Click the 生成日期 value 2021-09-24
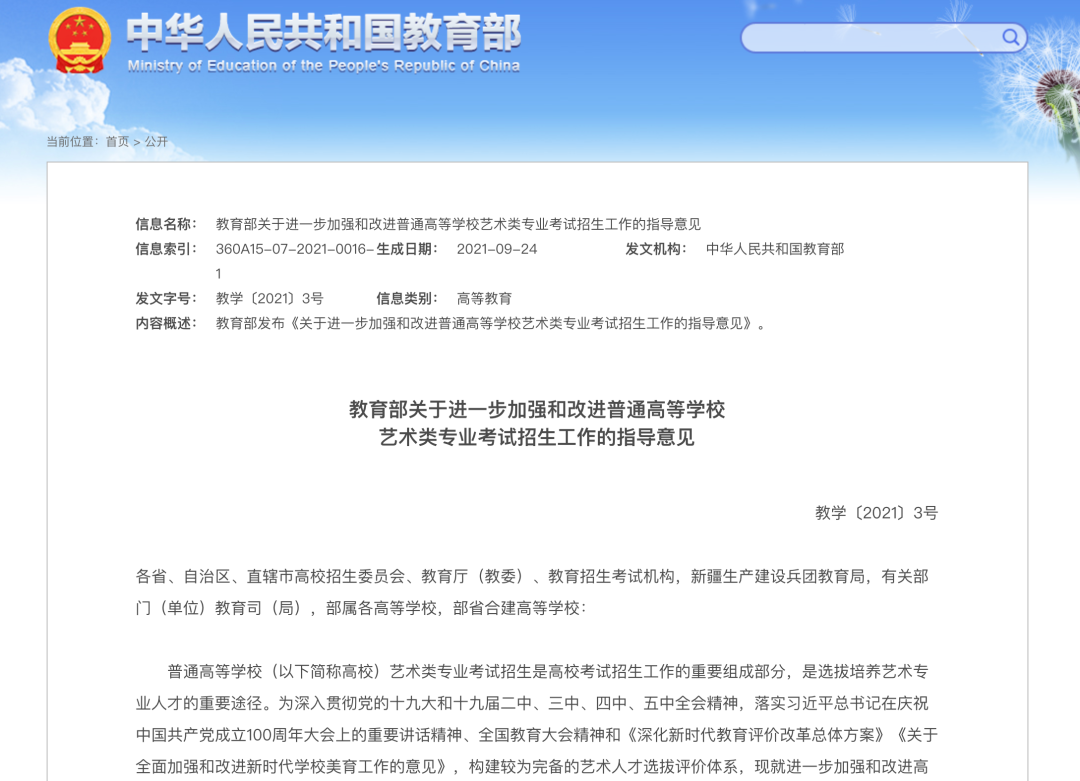 tap(497, 250)
